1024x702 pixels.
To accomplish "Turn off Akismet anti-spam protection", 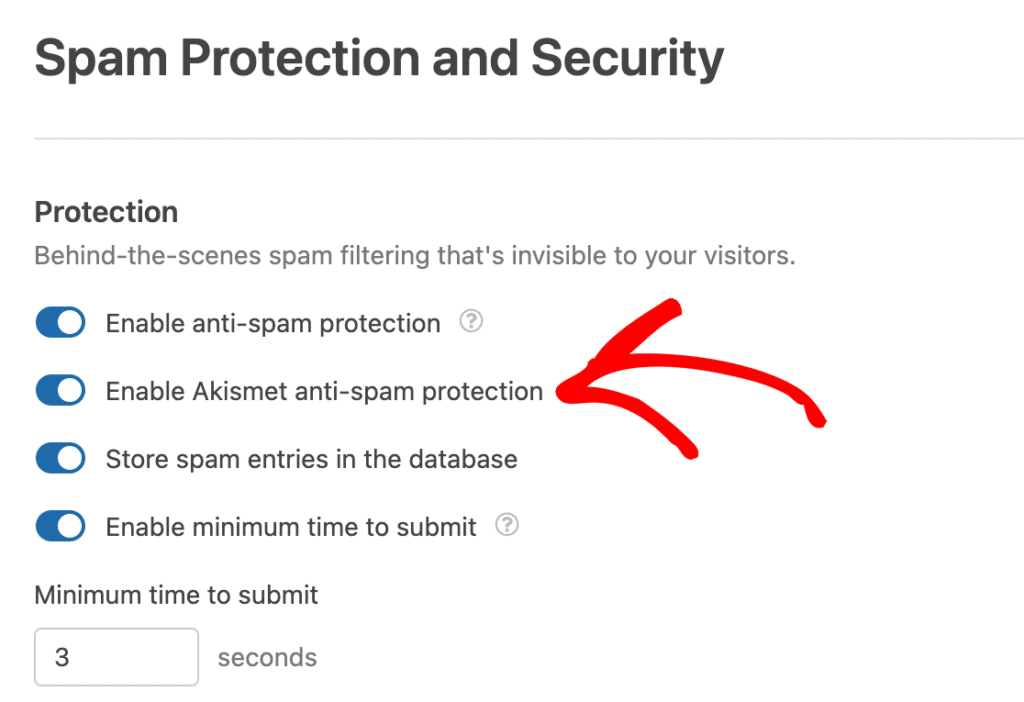I will [60, 390].
